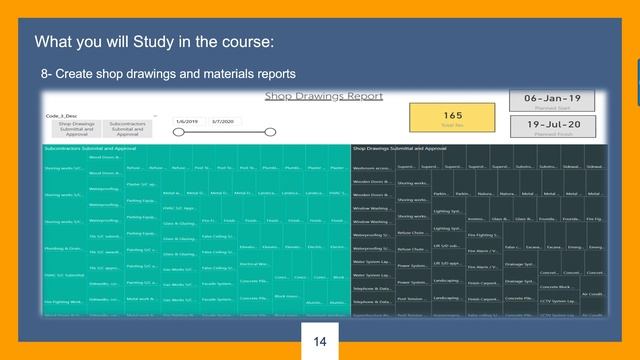Click the dark treemap header Shop Drawings Submittal and Approval
640x360 pixels.
400,149
